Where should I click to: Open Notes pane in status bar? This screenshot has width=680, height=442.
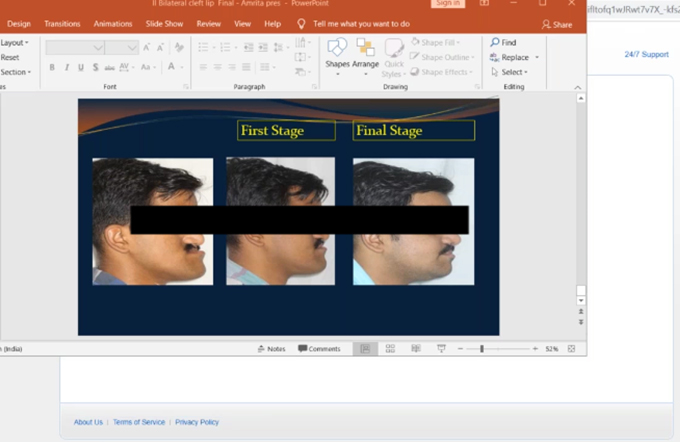271,349
